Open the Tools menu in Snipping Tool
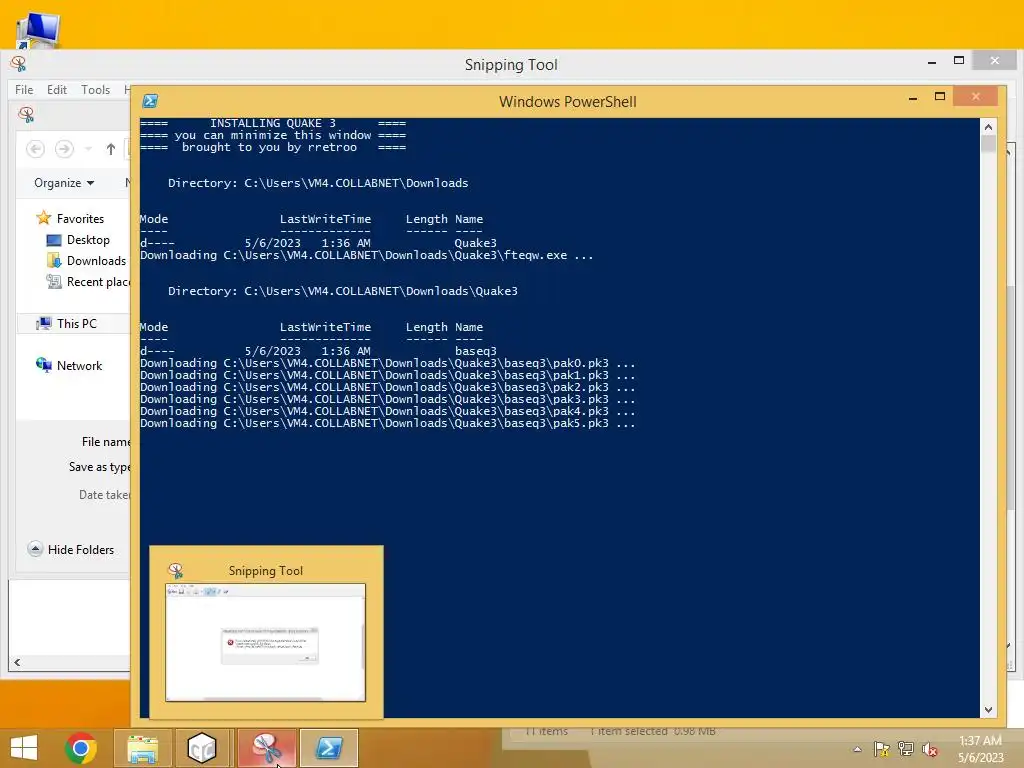 95,89
